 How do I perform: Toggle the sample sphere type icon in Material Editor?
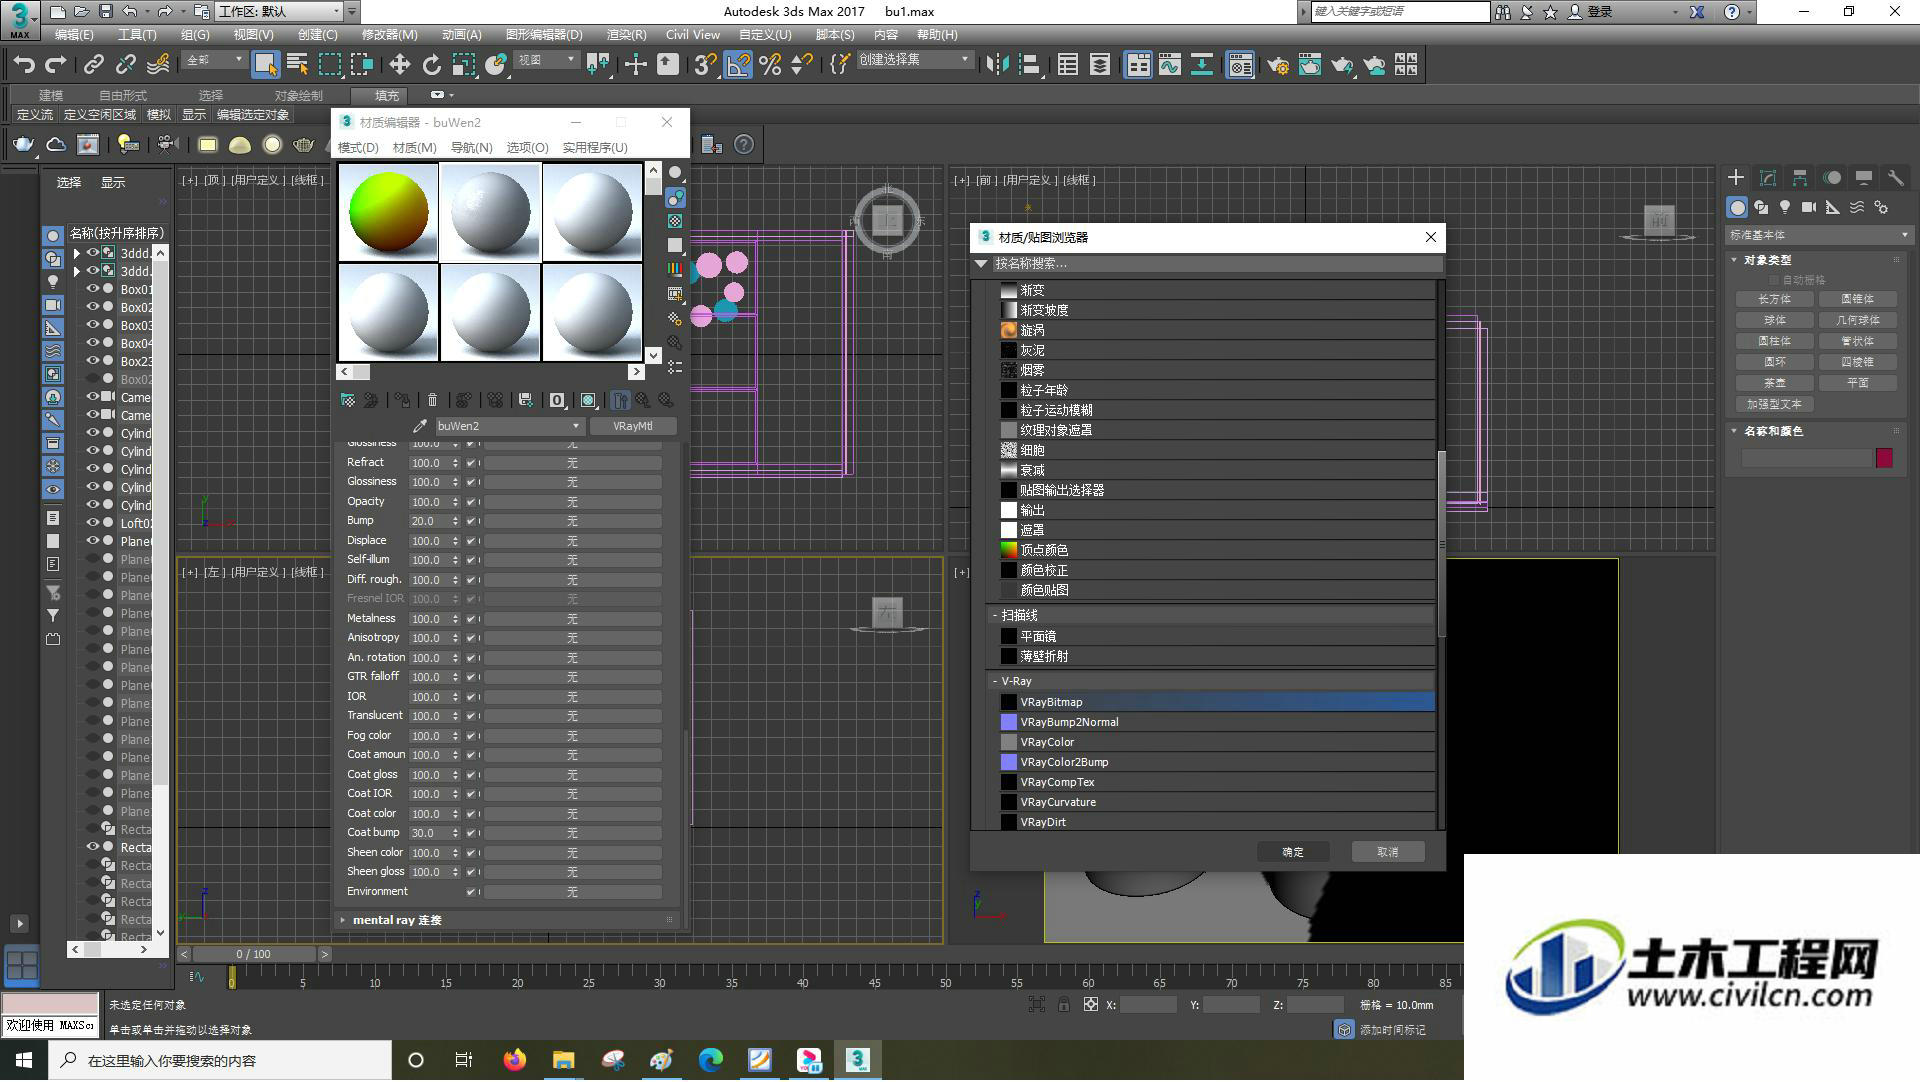[x=675, y=173]
